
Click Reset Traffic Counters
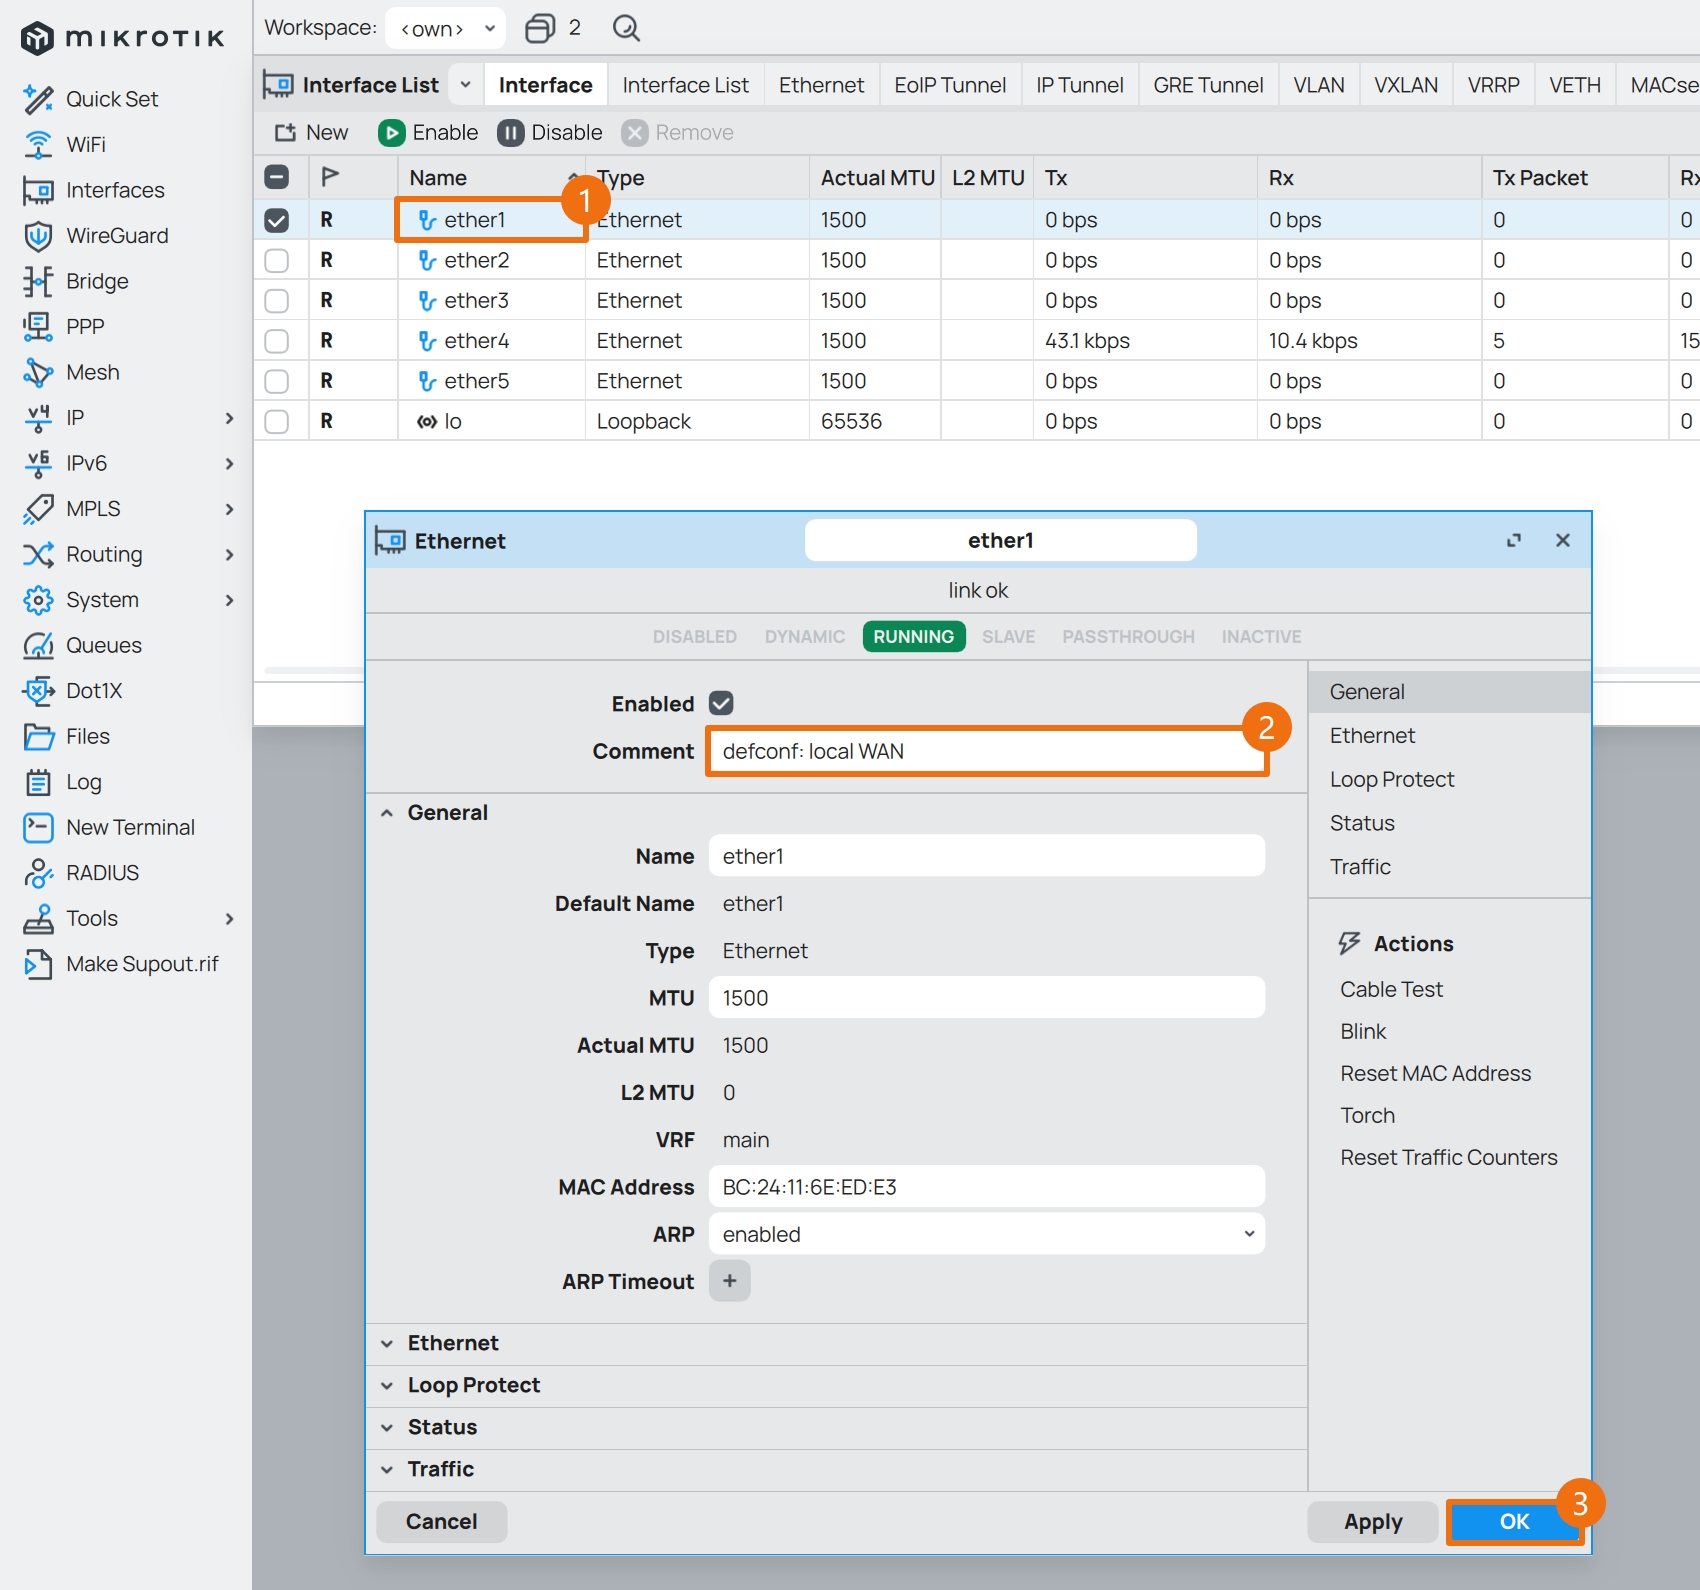click(x=1449, y=1157)
